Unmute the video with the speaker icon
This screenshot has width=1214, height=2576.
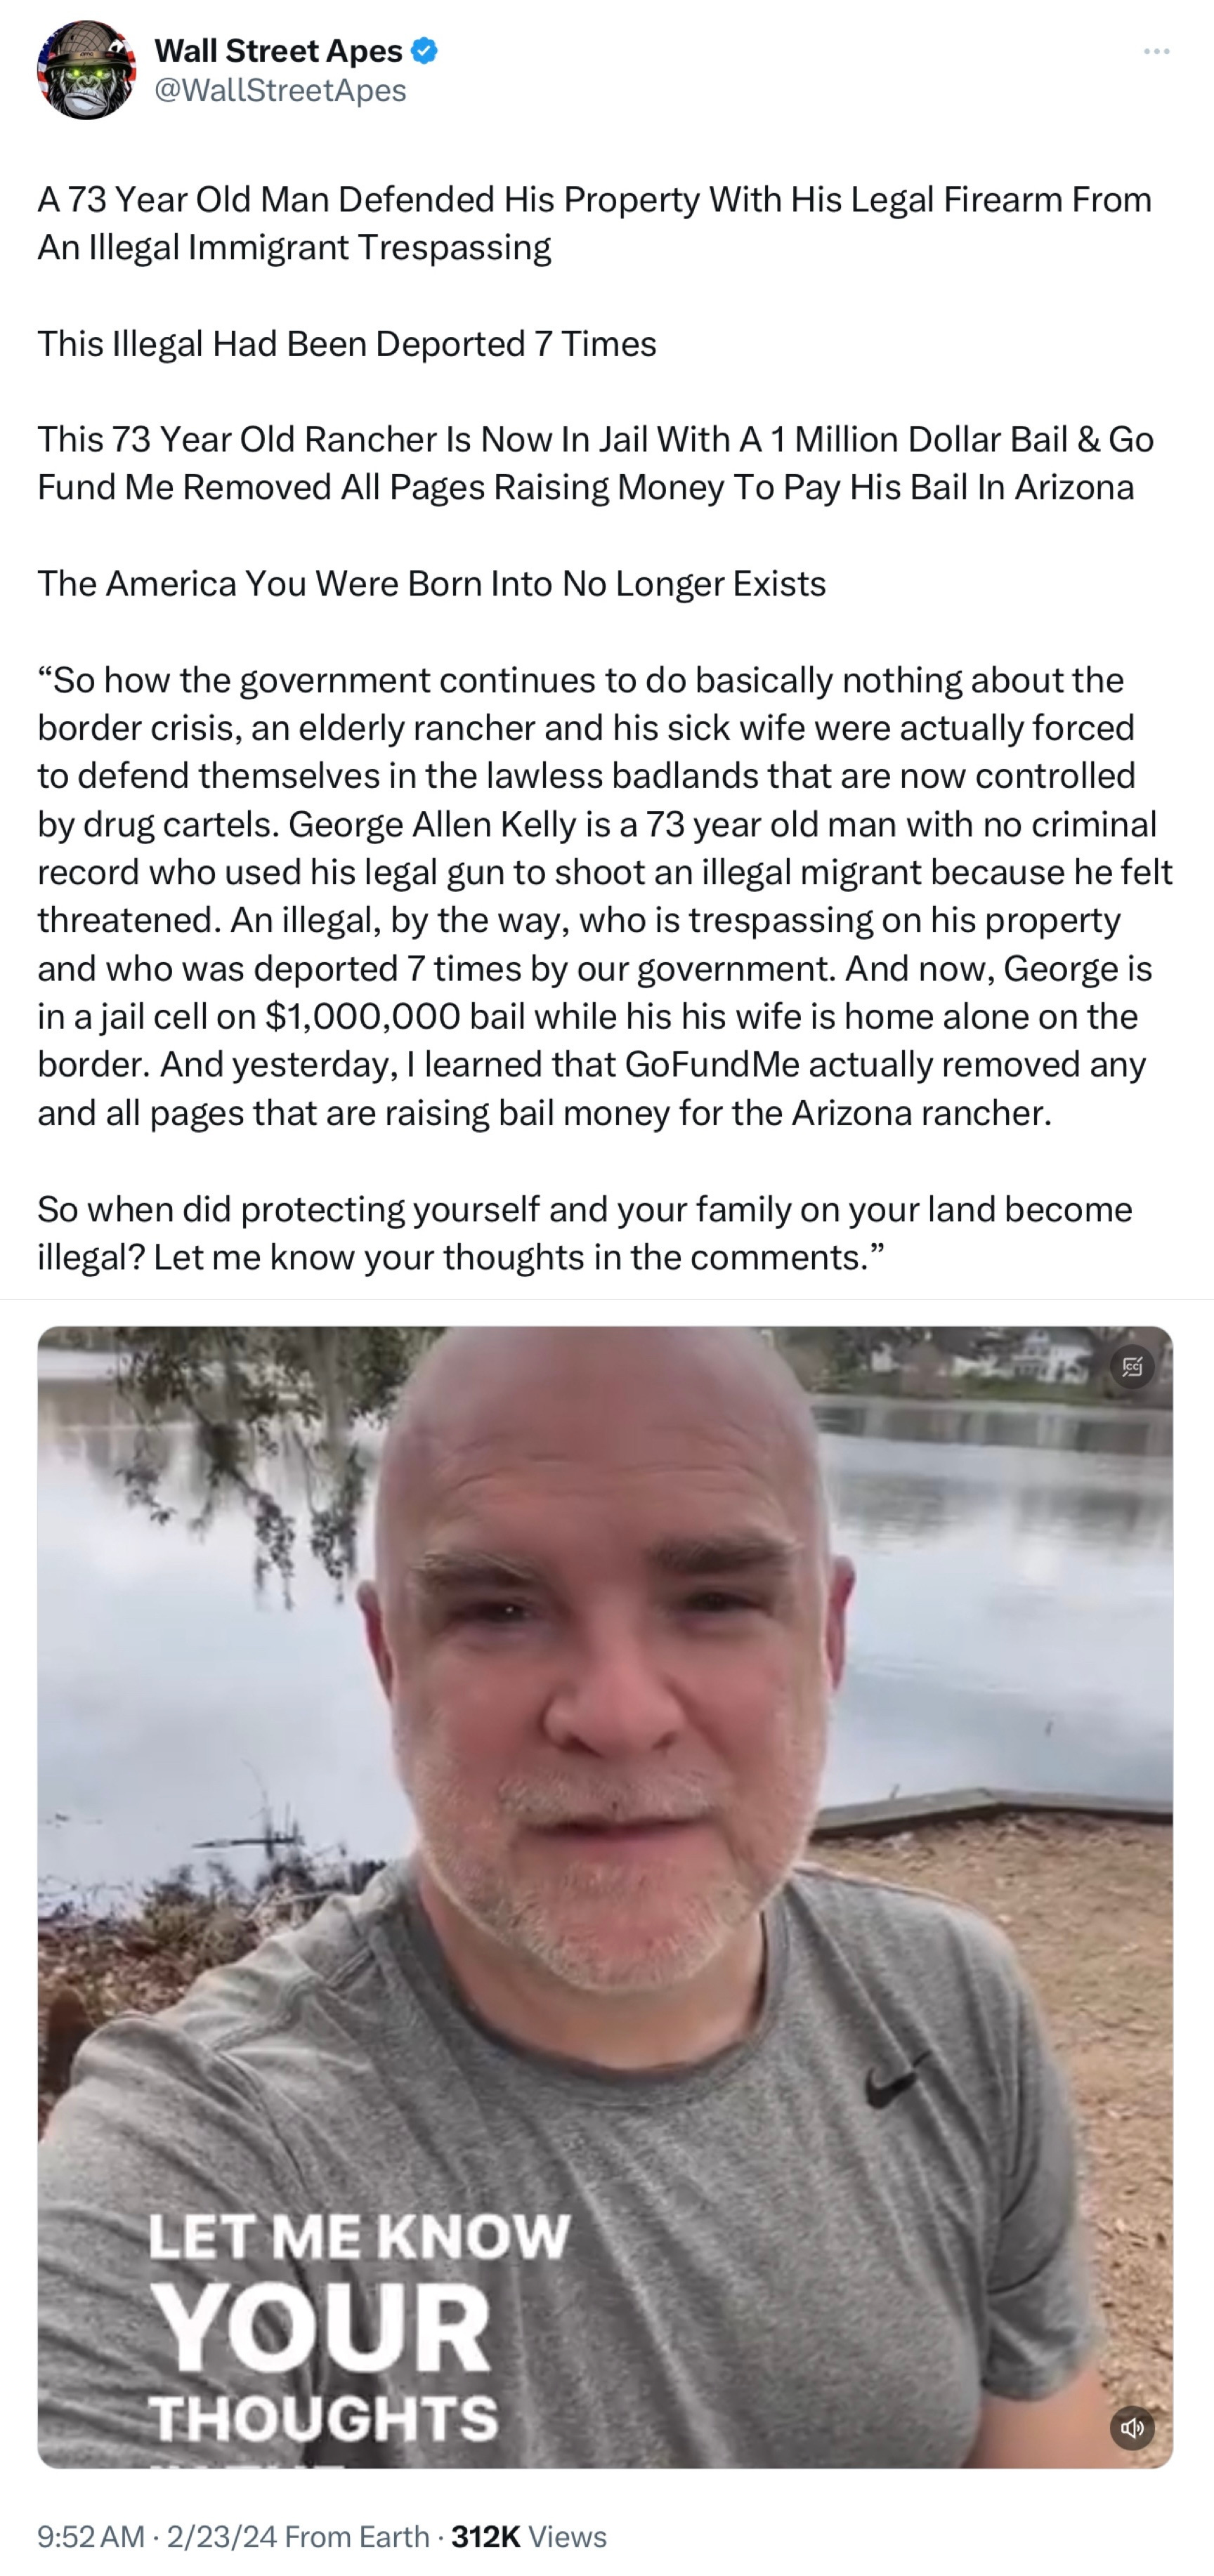coord(1132,2427)
